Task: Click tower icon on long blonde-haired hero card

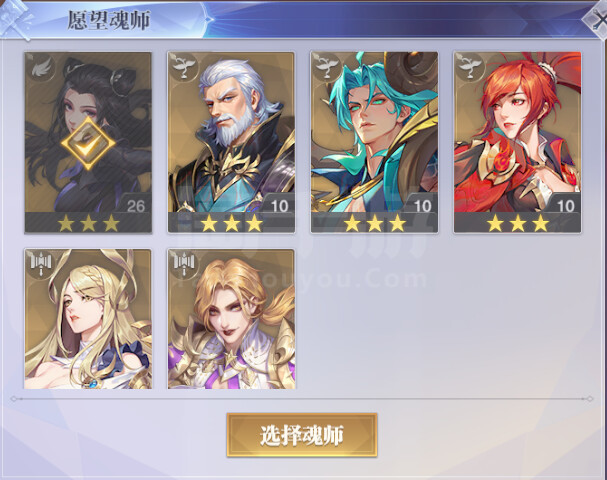Action: click(x=40, y=264)
